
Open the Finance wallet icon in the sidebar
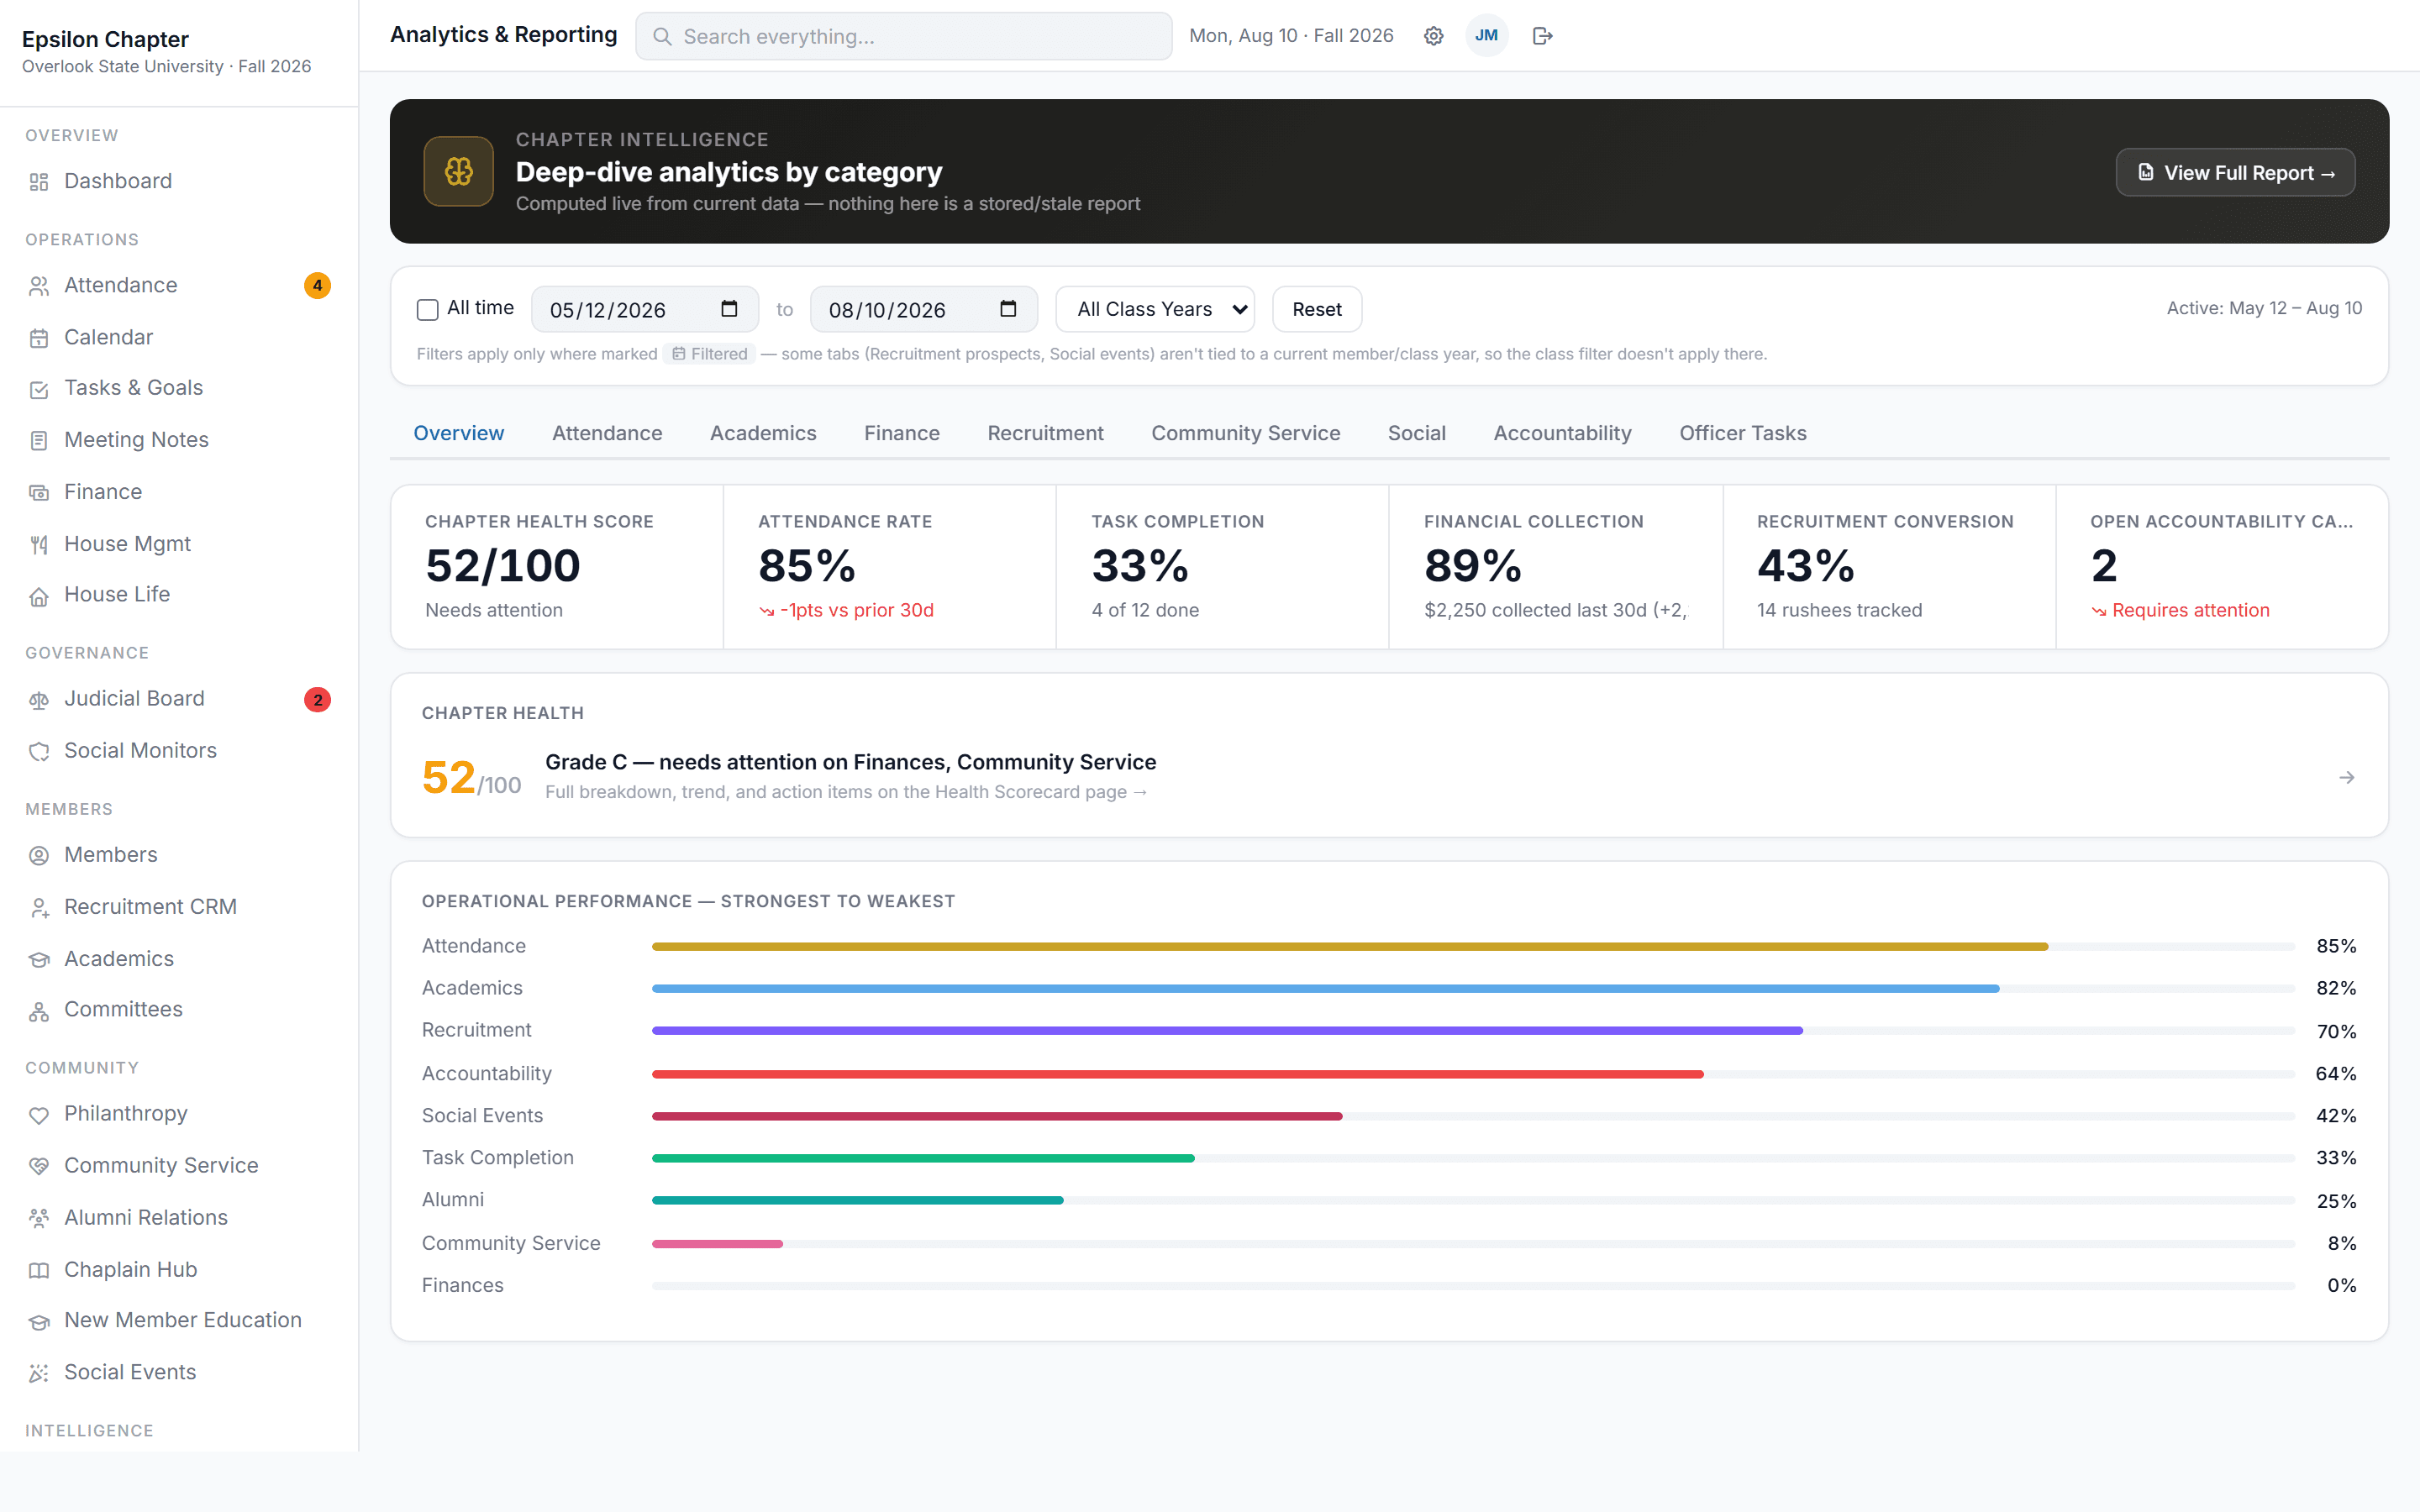coord(39,493)
